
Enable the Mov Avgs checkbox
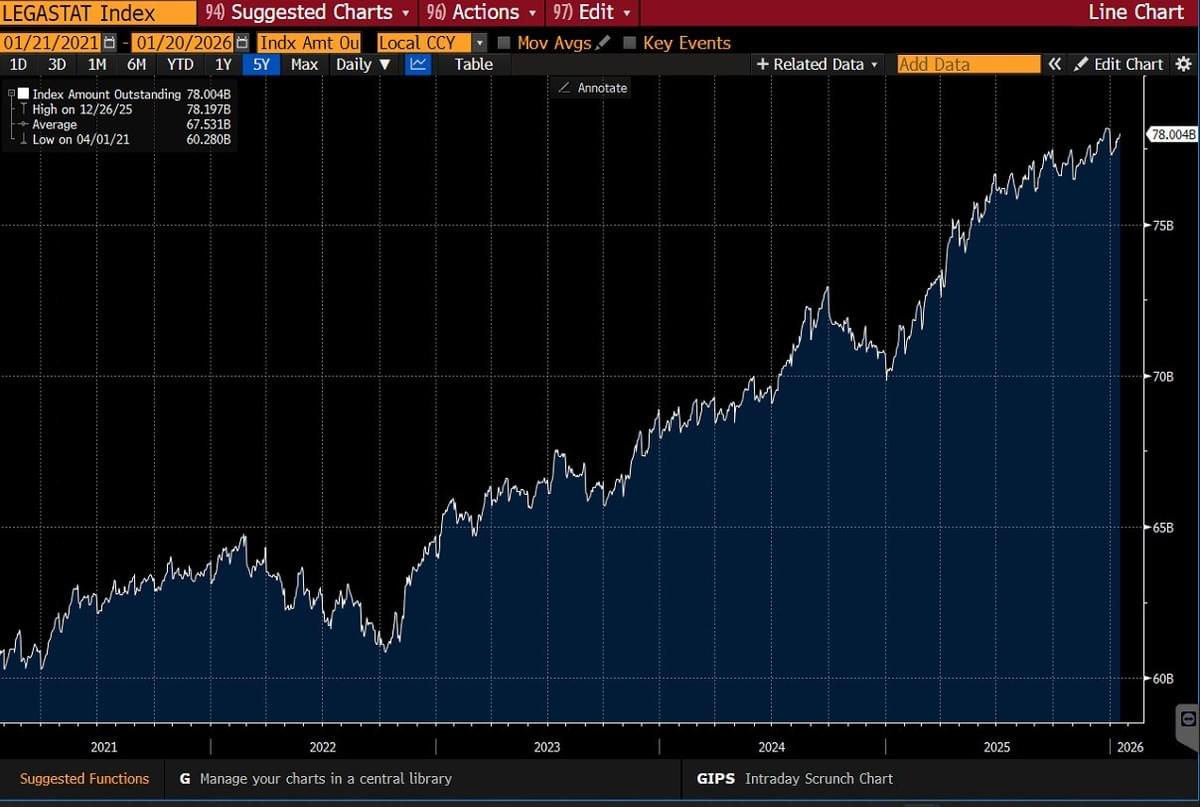click(504, 43)
